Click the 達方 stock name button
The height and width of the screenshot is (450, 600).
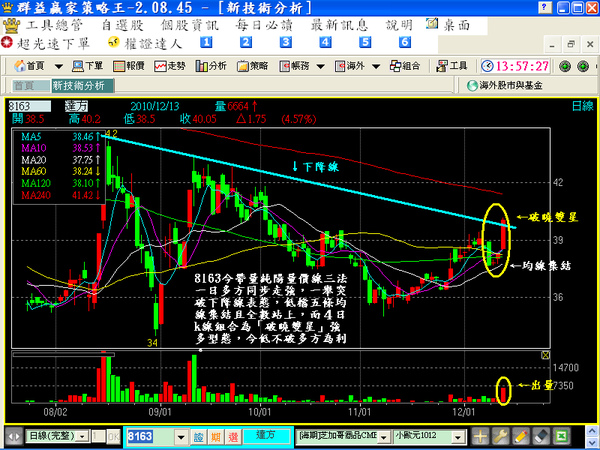(267, 436)
